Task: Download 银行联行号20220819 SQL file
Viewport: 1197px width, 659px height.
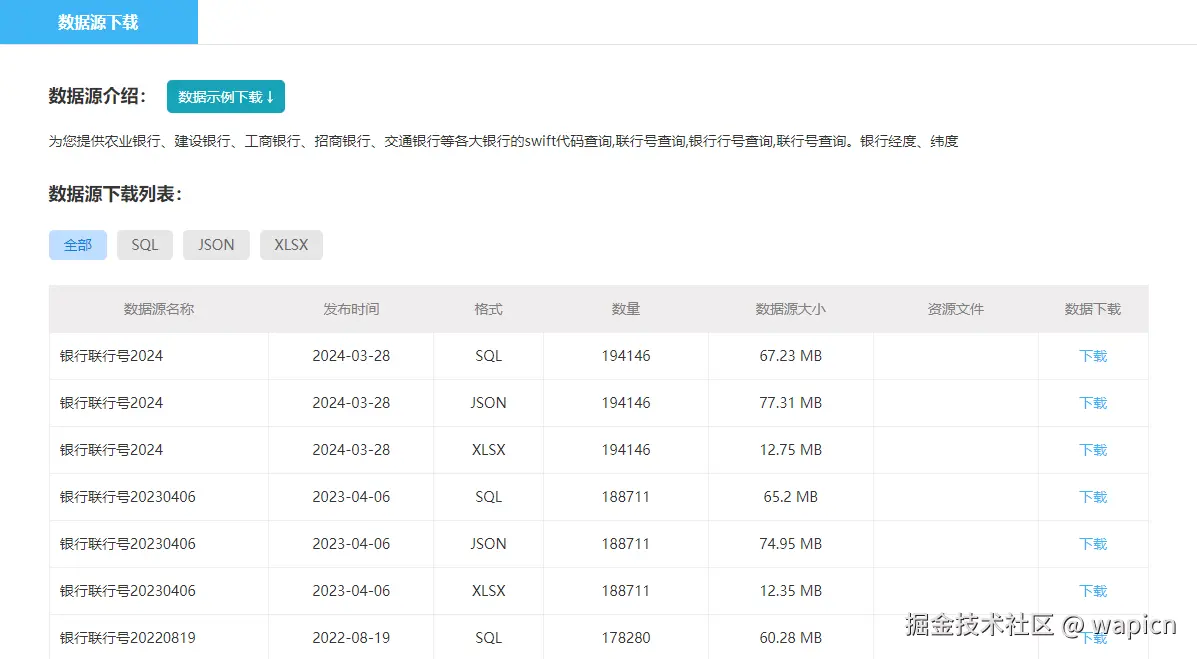Action: click(x=1093, y=637)
